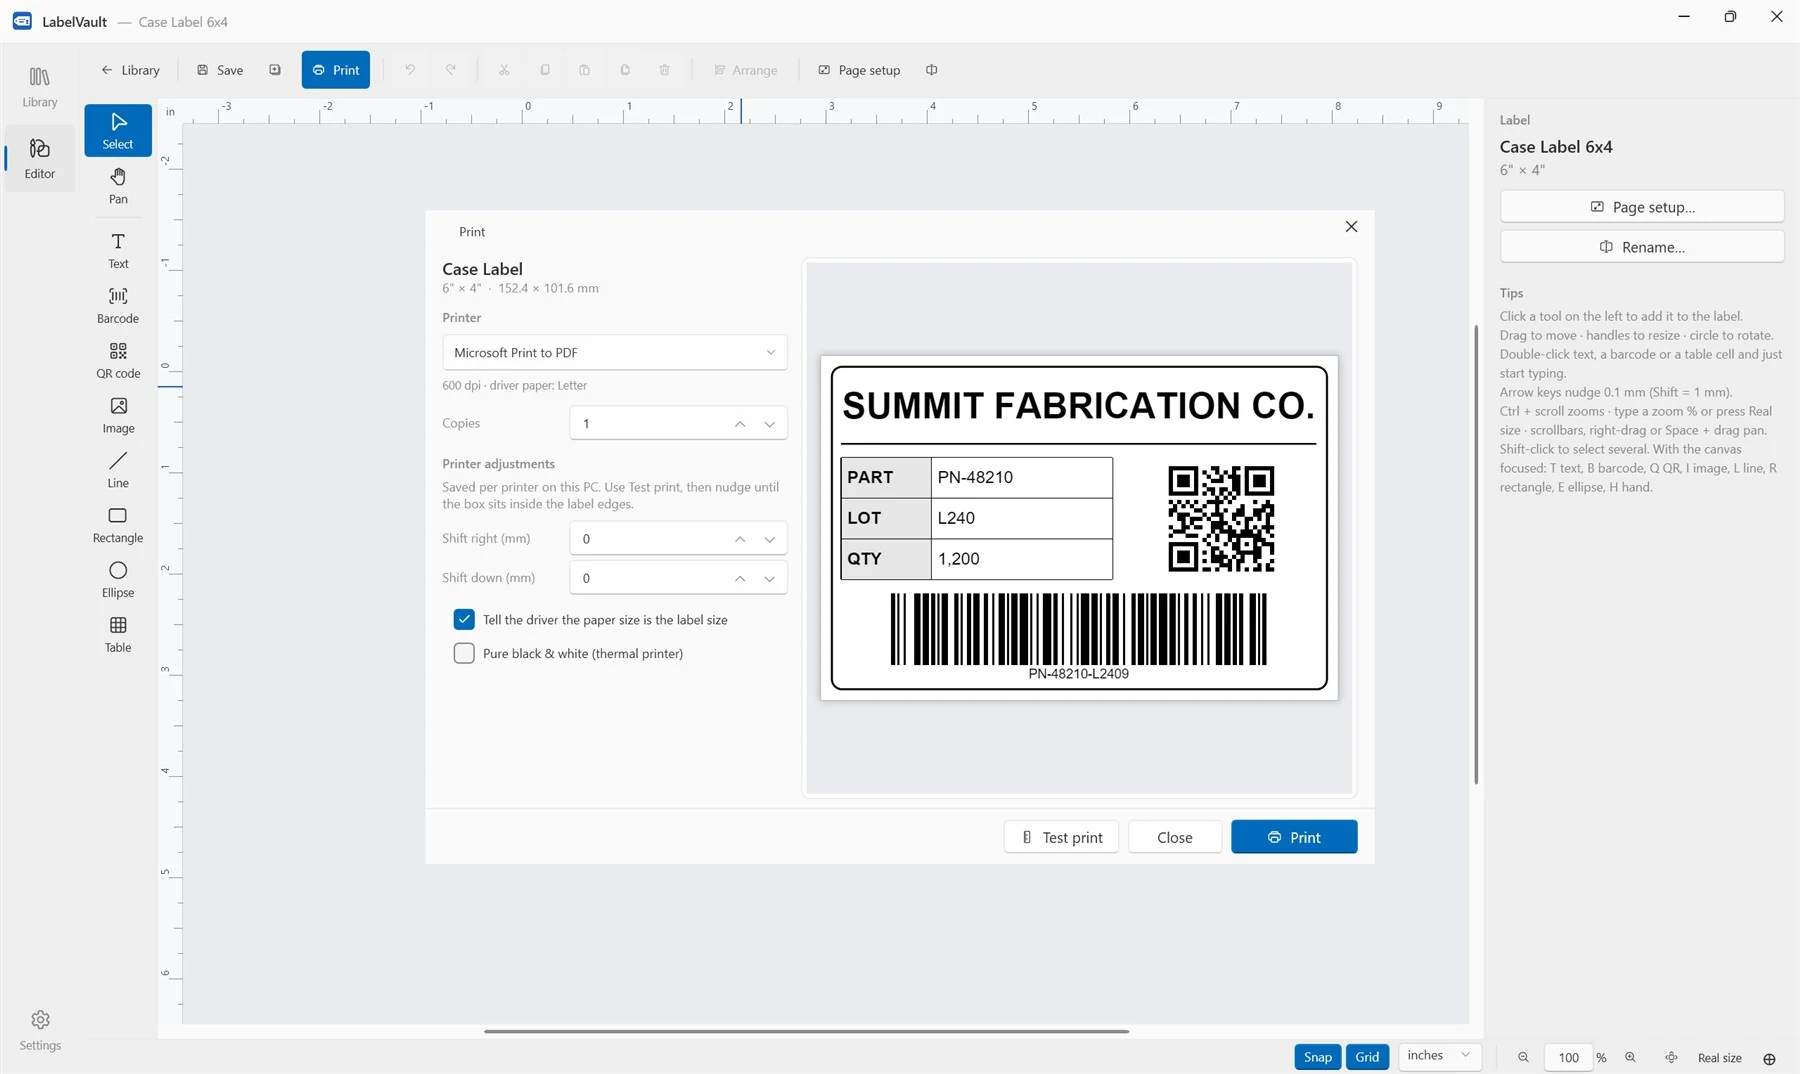Open Library in the left sidebar
The height and width of the screenshot is (1074, 1800).
[40, 87]
